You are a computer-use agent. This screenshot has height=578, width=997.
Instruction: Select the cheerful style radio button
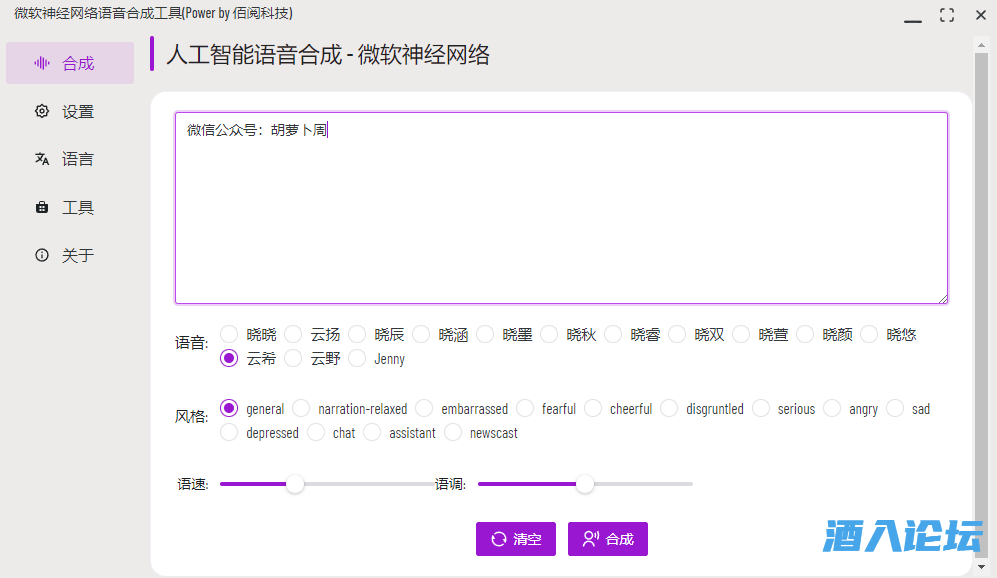593,408
